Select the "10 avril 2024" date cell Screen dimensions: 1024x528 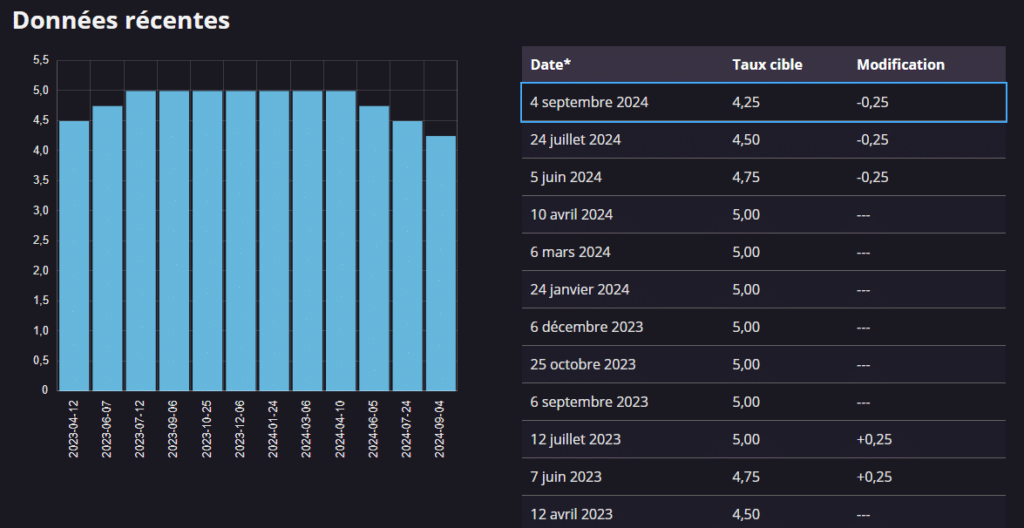571,214
